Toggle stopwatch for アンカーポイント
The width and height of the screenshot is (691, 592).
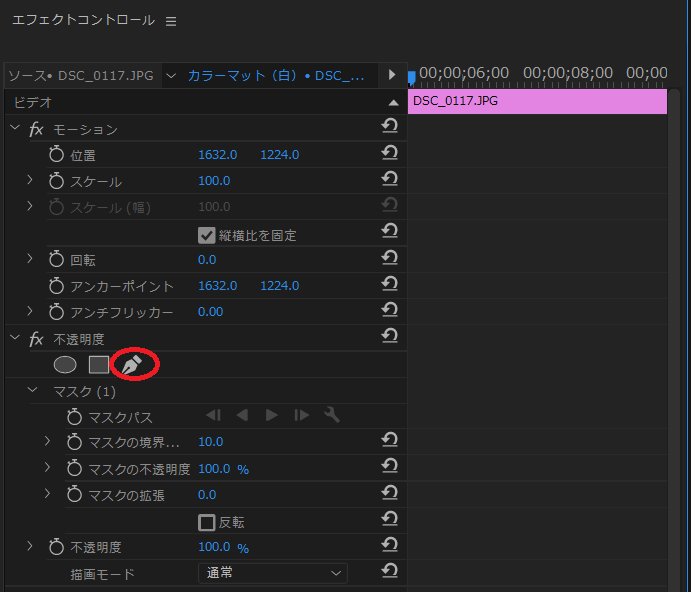pos(56,286)
